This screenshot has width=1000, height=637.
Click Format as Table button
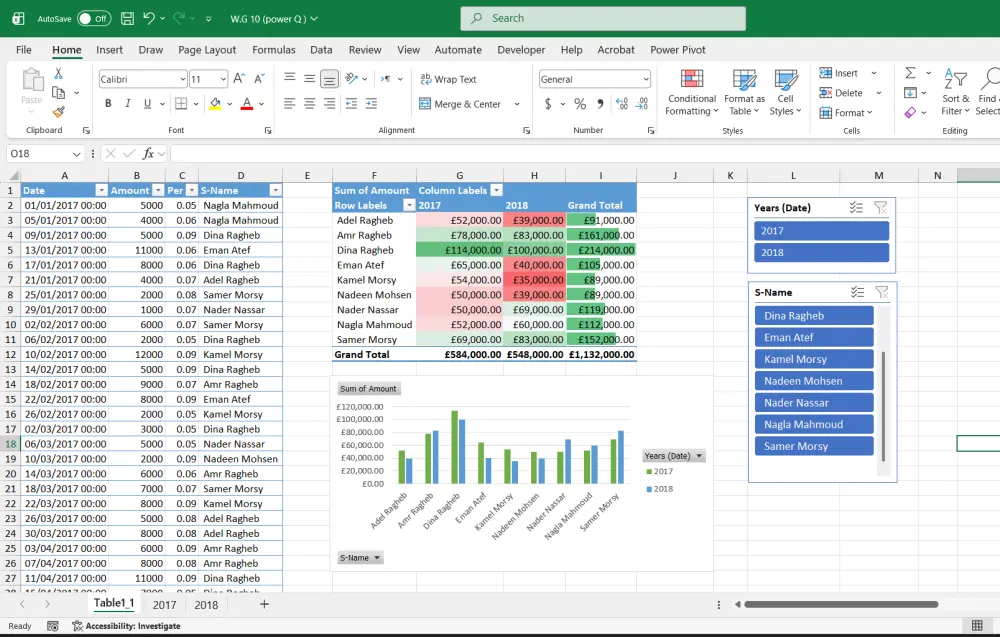pyautogui.click(x=744, y=92)
